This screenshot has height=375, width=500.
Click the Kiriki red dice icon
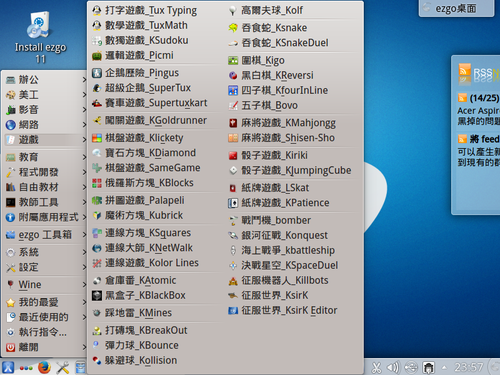coord(233,156)
